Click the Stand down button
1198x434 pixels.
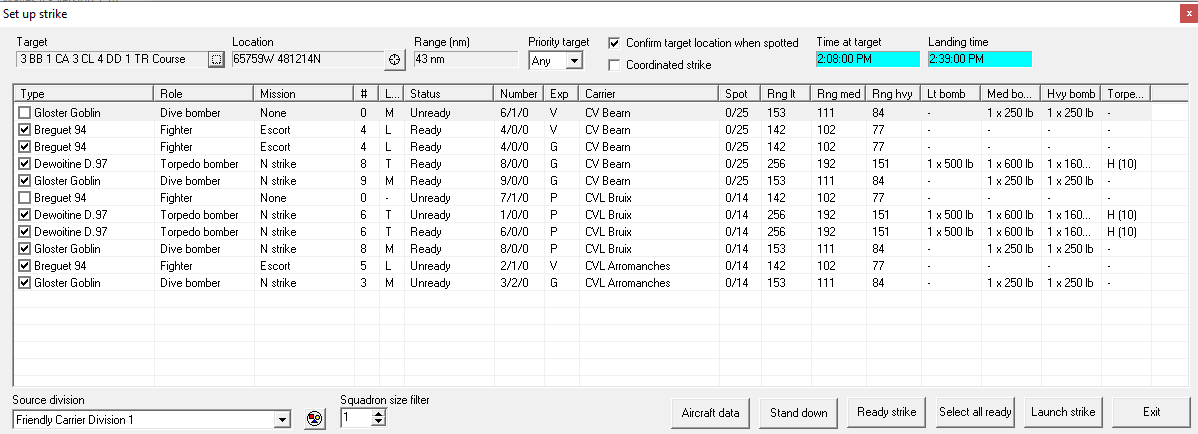798,413
